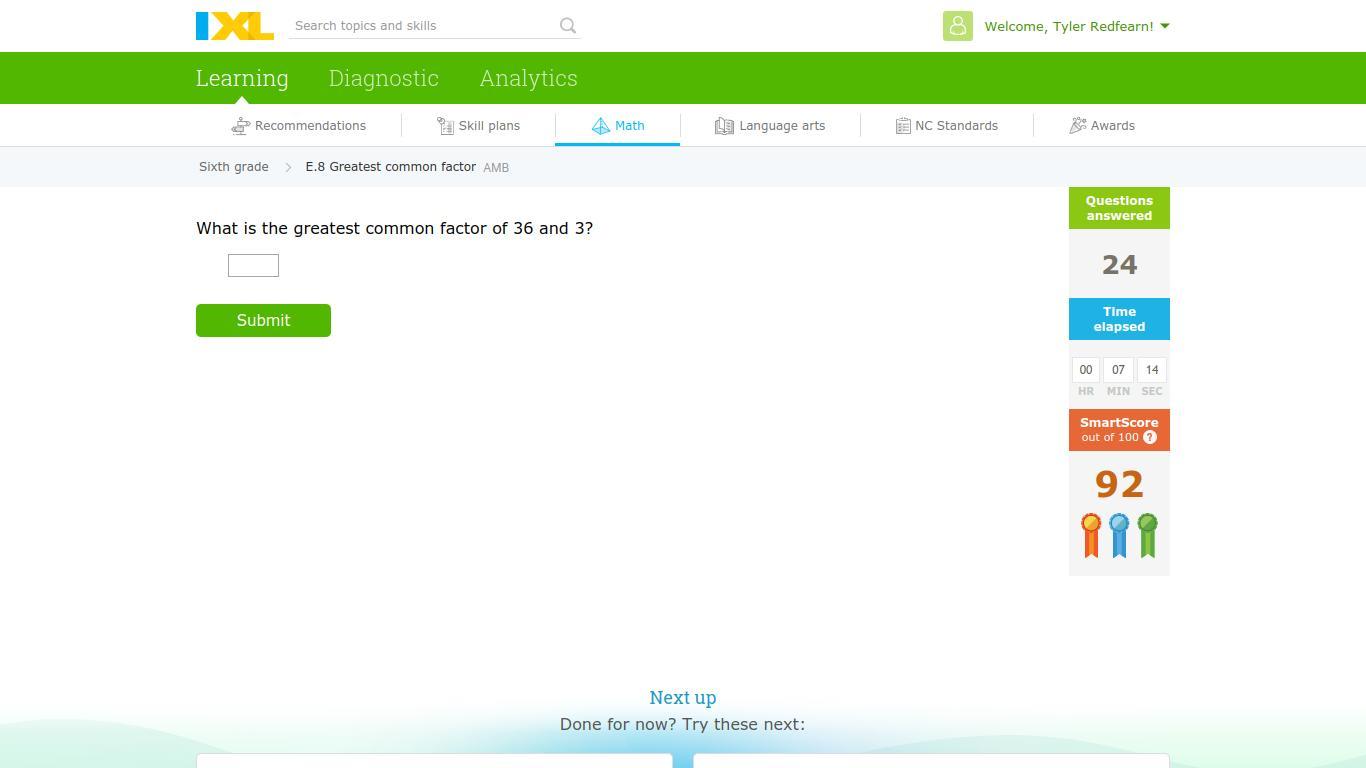Click the 'Done for now? Try these next:' text
Viewport: 1366px width, 768px height.
[683, 724]
